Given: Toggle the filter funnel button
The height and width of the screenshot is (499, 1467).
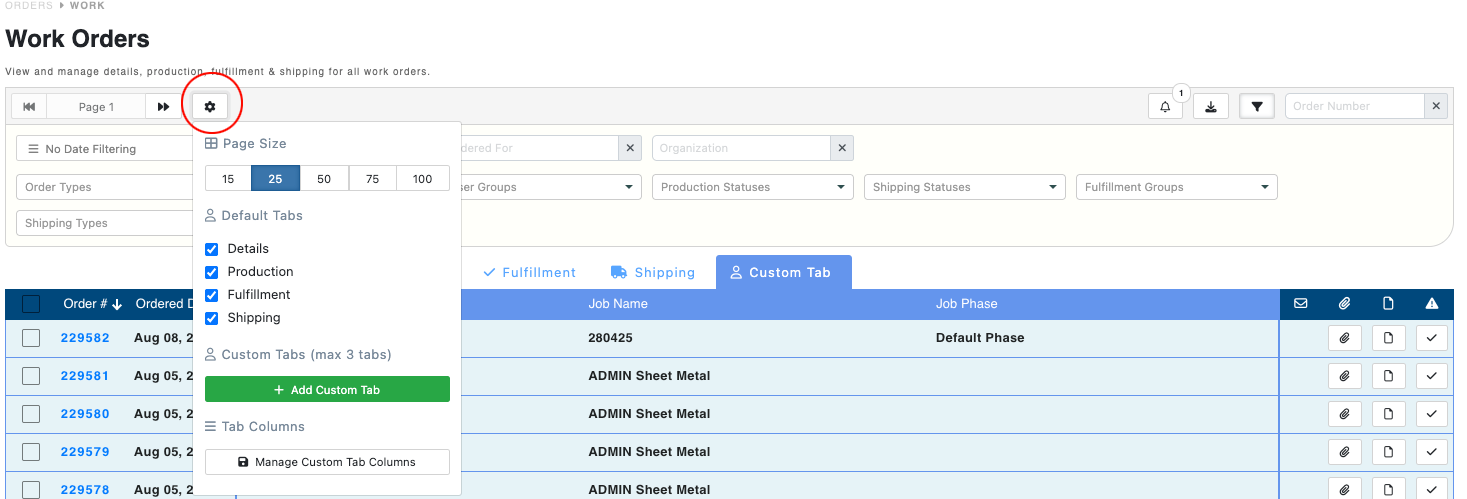Looking at the screenshot, I should coord(1257,106).
